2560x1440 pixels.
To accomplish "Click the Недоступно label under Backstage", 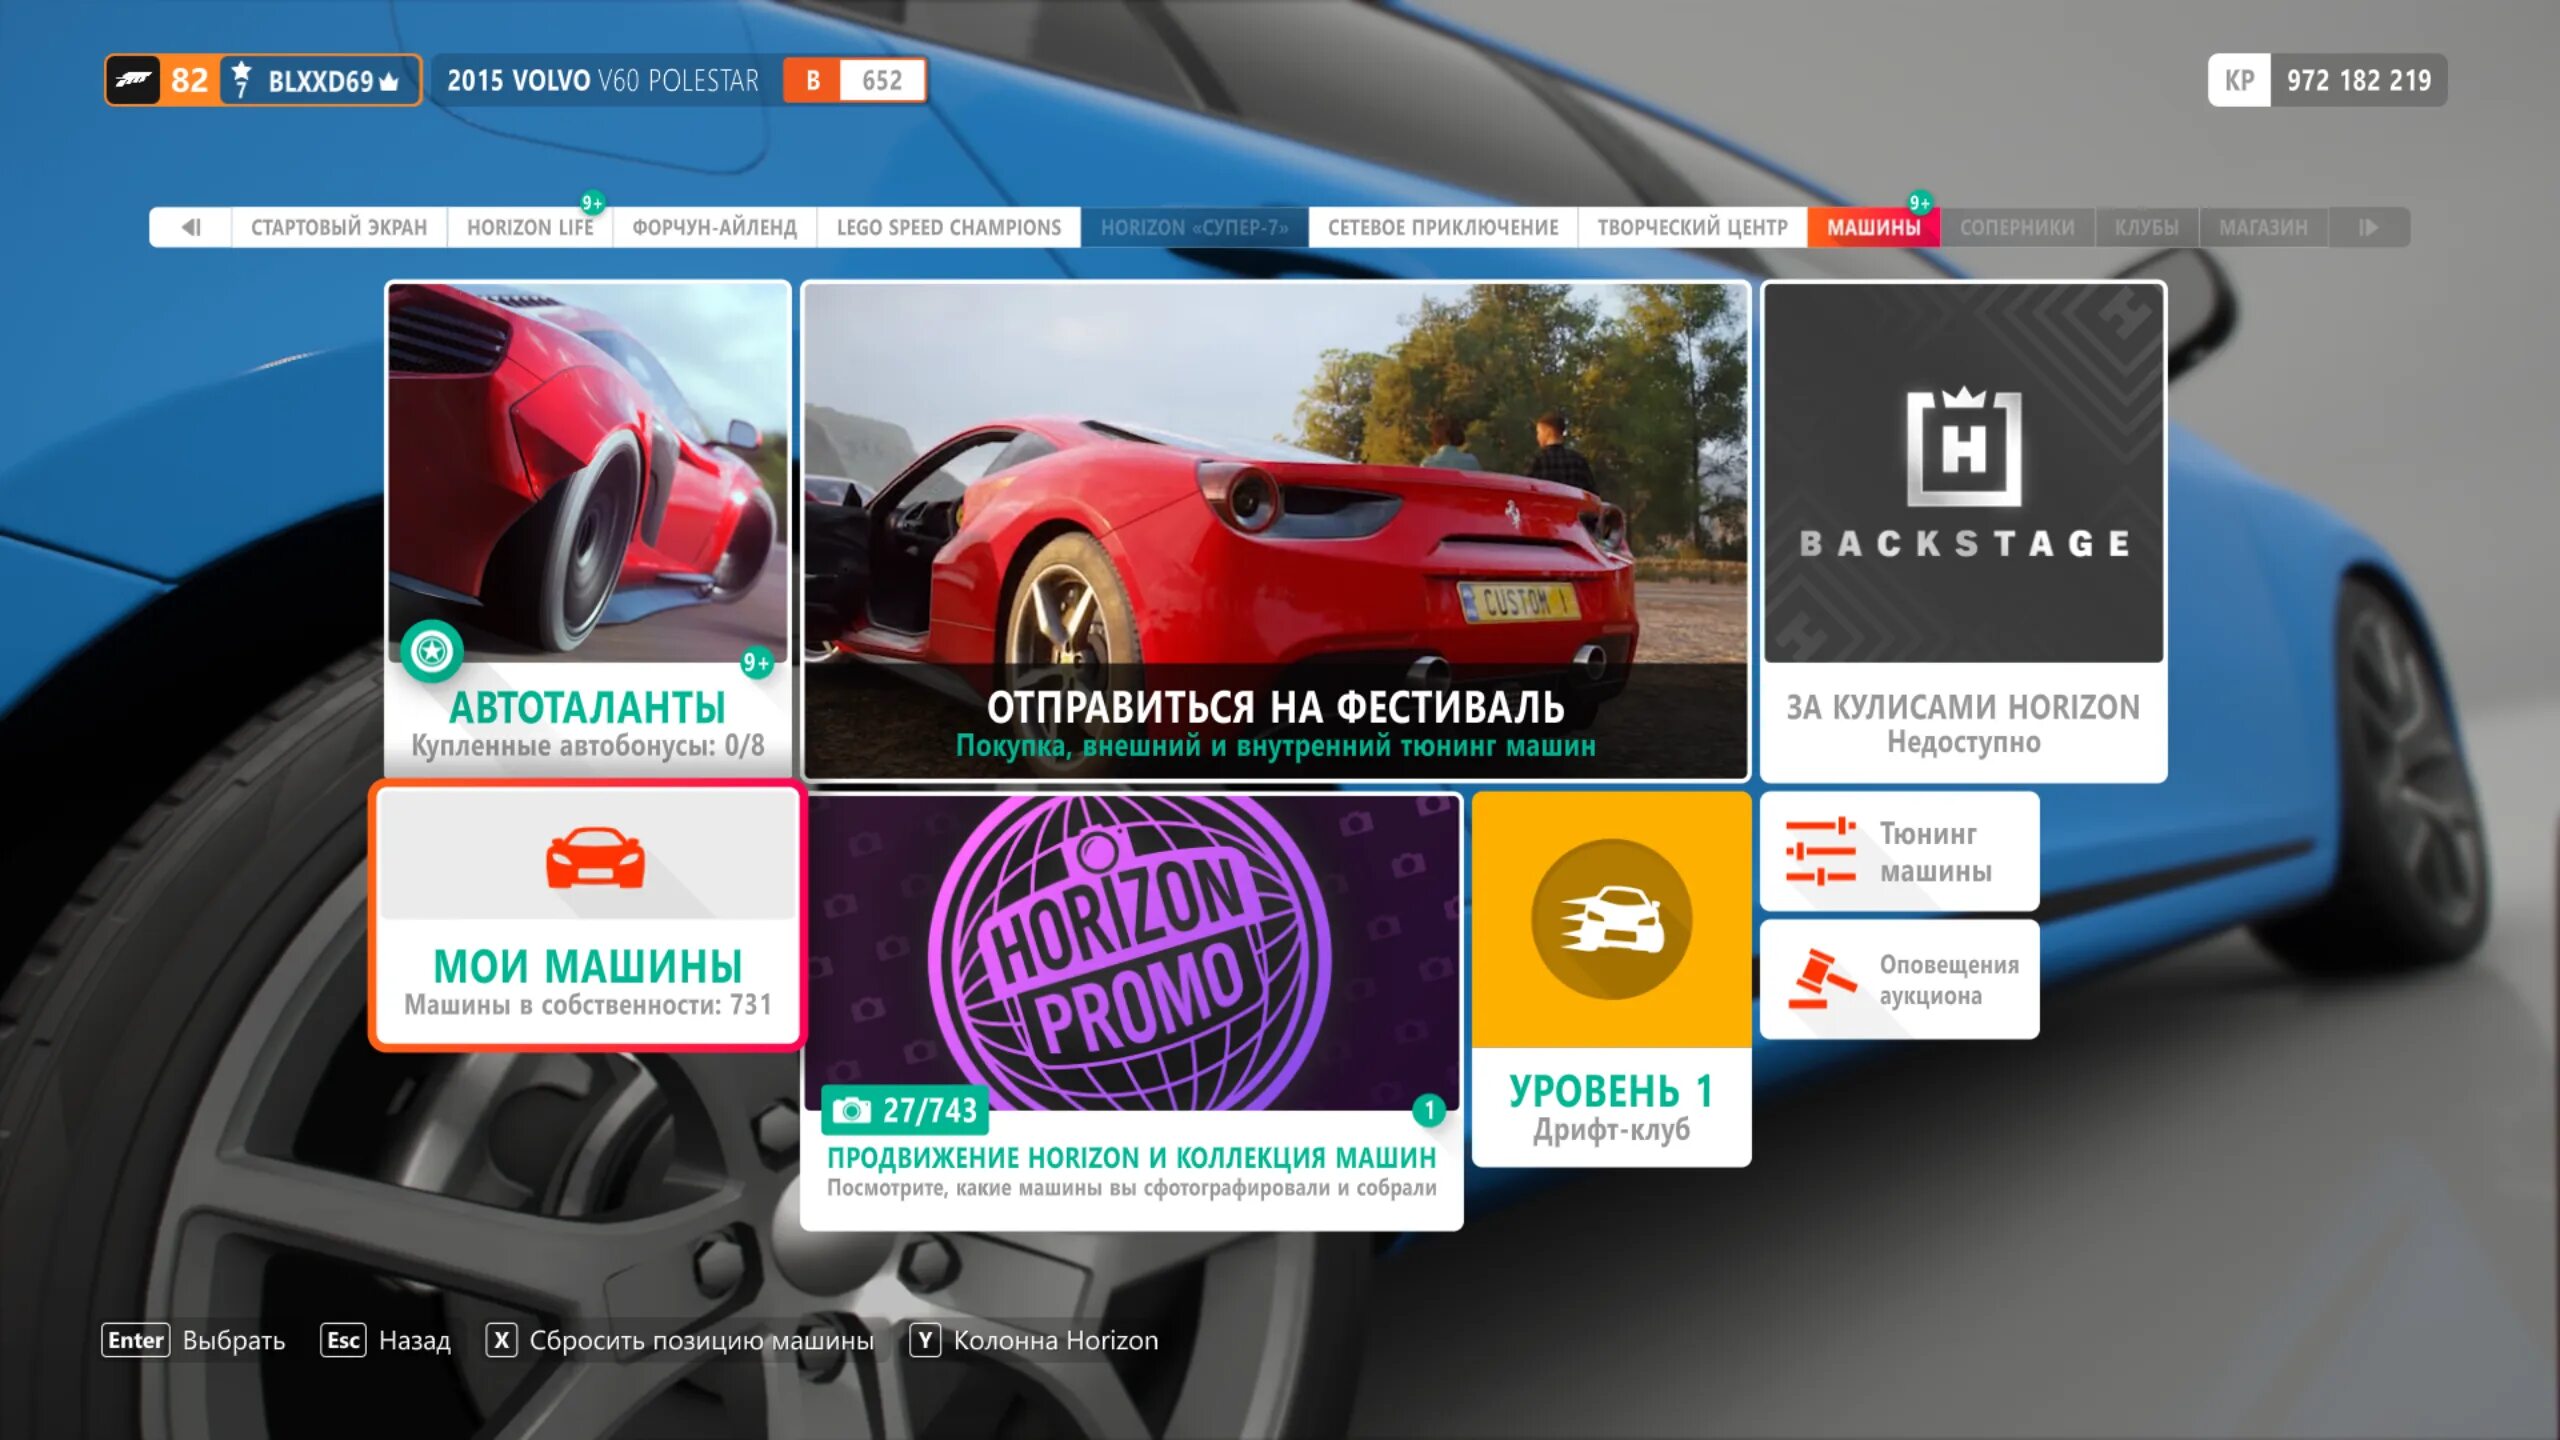I will 1963,742.
